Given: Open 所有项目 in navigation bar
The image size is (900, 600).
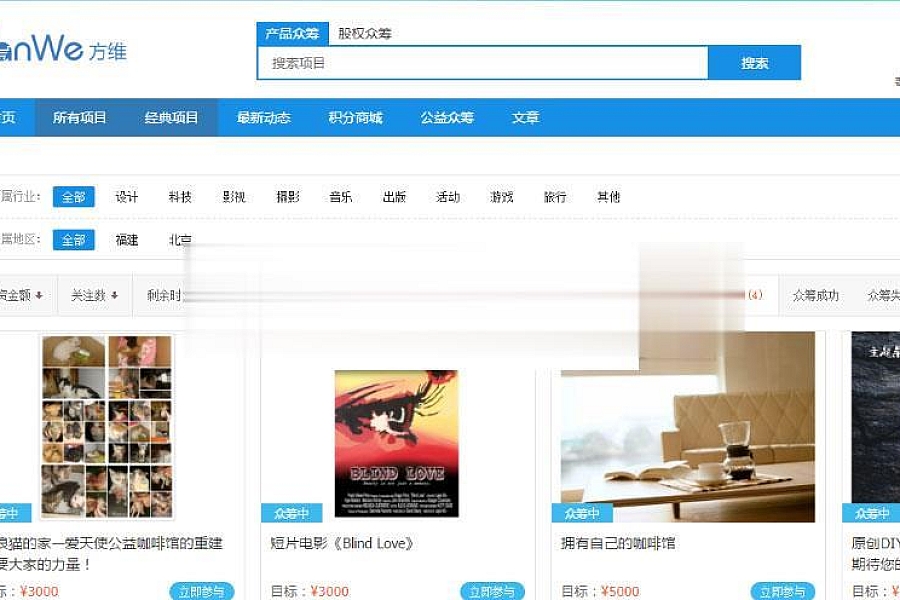Looking at the screenshot, I should [x=80, y=118].
